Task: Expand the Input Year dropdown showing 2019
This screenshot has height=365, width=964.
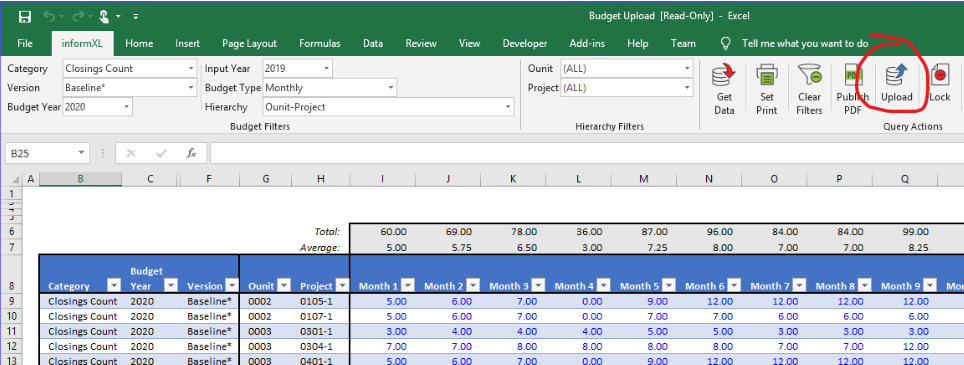Action: tap(326, 69)
